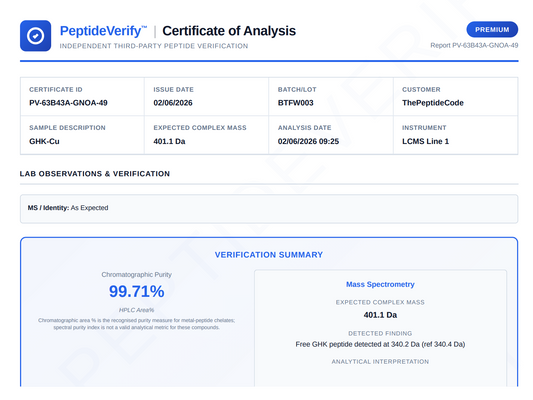This screenshot has height=400, width=533.
Task: Click the MS / Identity: As Expected box
Action: (x=269, y=209)
